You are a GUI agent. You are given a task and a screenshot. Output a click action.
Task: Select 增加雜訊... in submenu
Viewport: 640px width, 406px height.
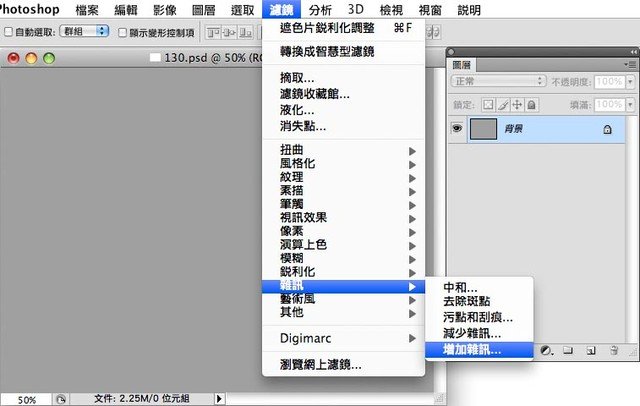pyautogui.click(x=479, y=350)
